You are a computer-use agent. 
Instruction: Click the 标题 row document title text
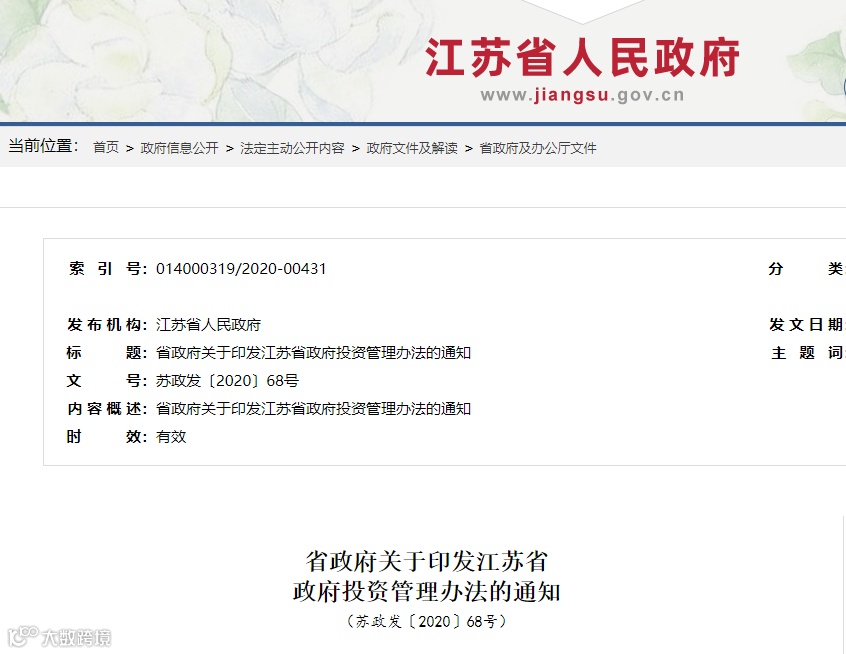click(x=313, y=353)
